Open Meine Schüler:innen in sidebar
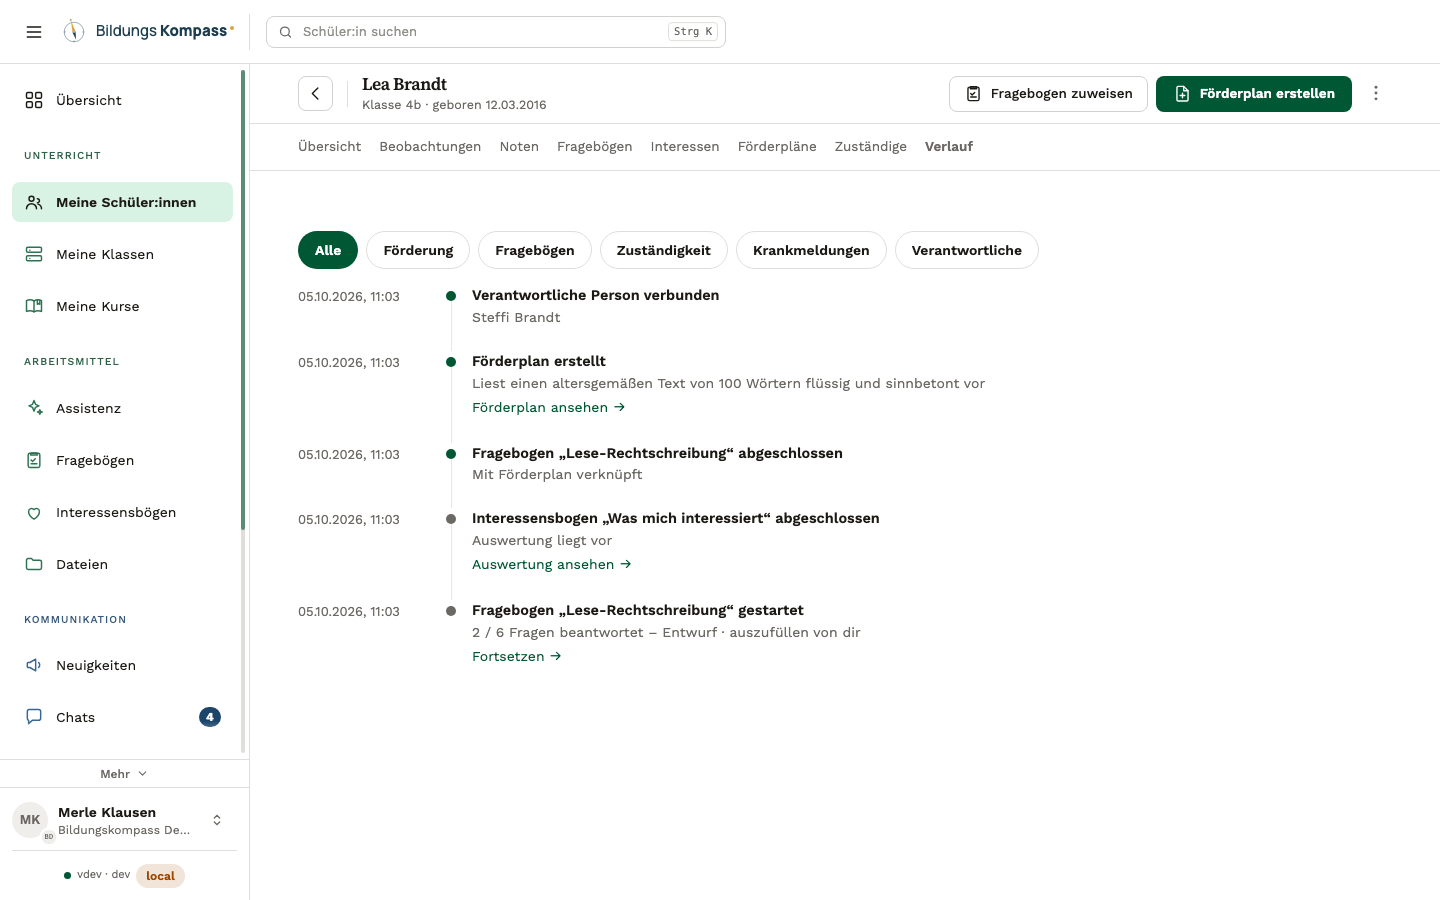Viewport: 1440px width, 900px height. tap(122, 202)
